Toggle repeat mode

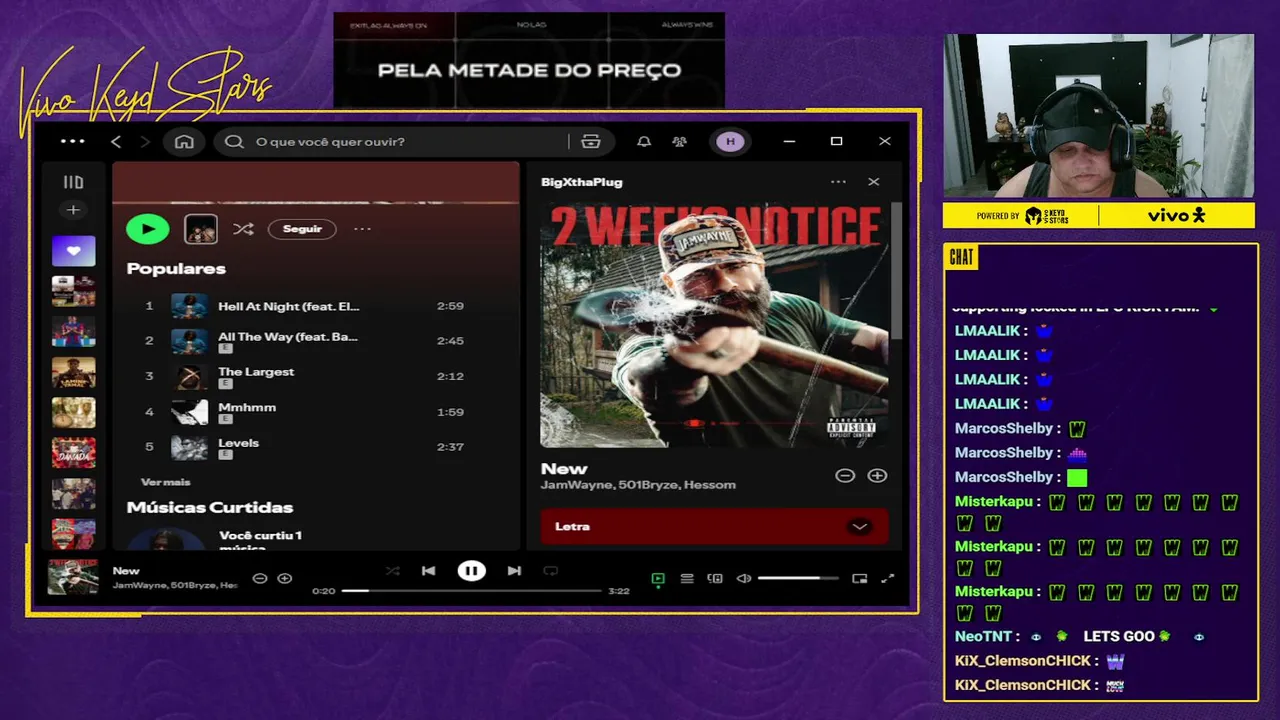pos(550,571)
